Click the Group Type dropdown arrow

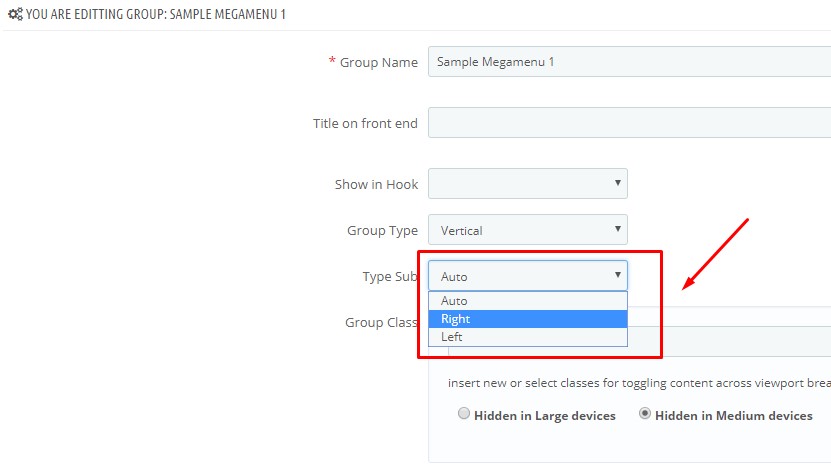(x=617, y=229)
